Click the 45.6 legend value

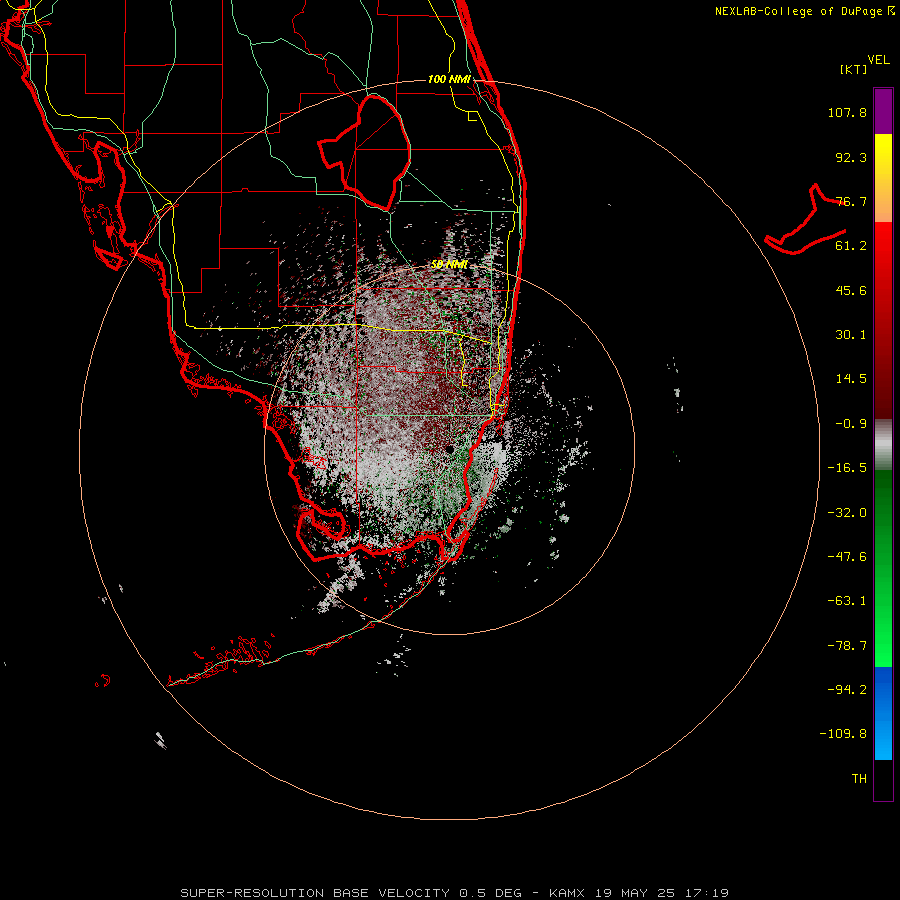(x=851, y=290)
